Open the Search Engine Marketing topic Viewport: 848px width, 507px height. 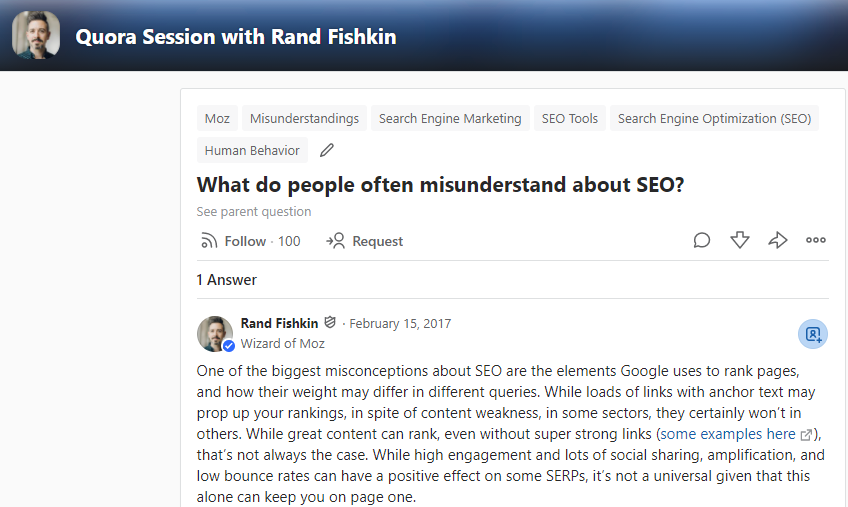click(x=450, y=118)
